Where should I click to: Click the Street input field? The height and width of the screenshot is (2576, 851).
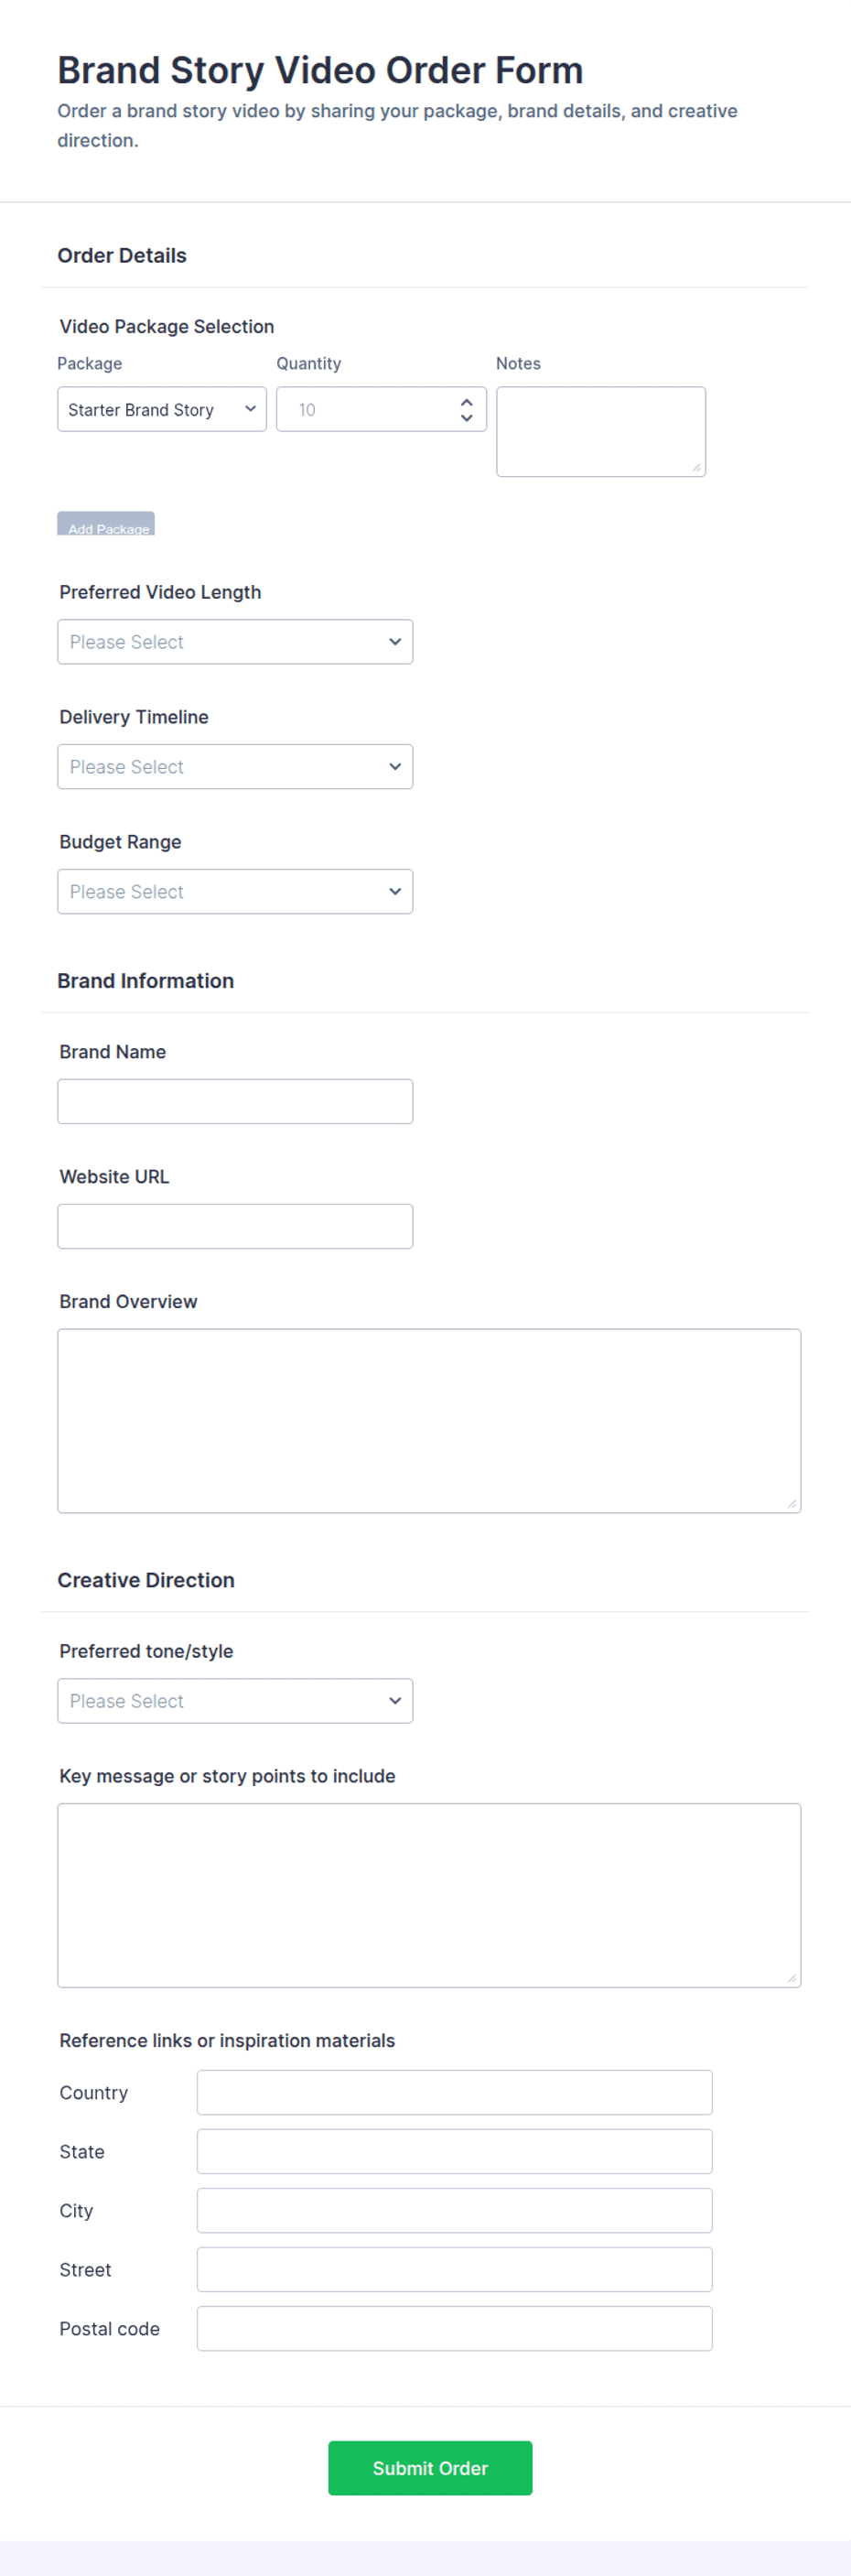[x=455, y=2269]
